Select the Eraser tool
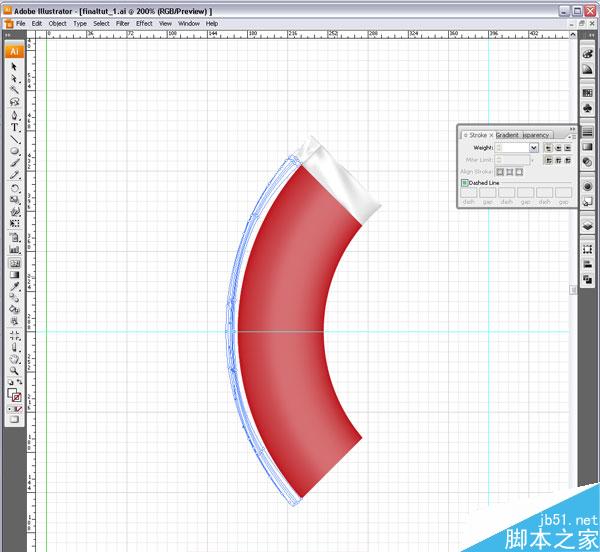This screenshot has width=600, height=552. pos(14,348)
